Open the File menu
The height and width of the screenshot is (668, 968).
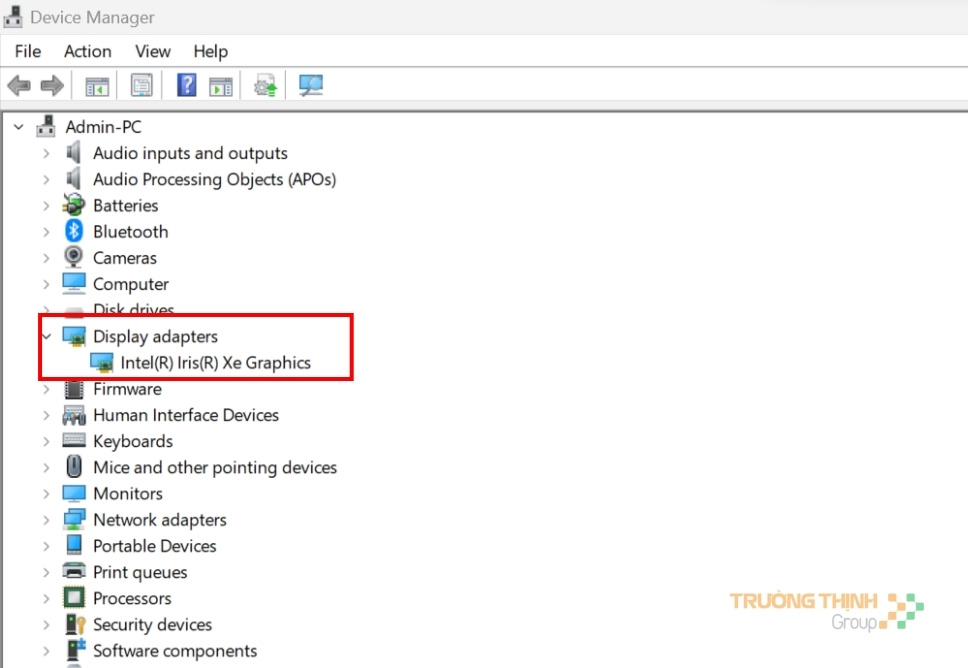27,51
